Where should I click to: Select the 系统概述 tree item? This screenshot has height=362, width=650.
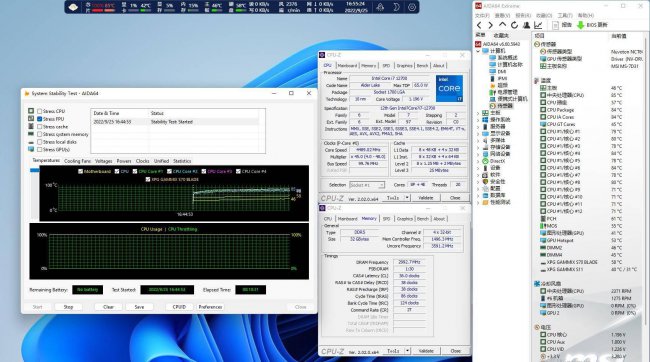tap(503, 58)
